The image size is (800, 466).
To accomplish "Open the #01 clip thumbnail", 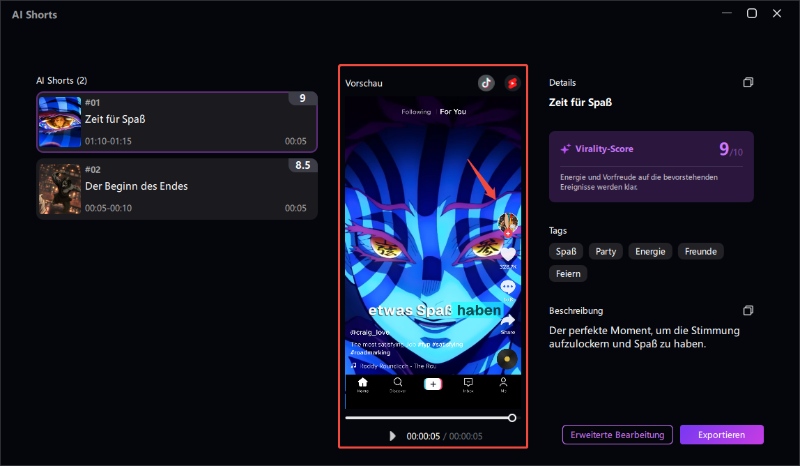I will click(60, 122).
